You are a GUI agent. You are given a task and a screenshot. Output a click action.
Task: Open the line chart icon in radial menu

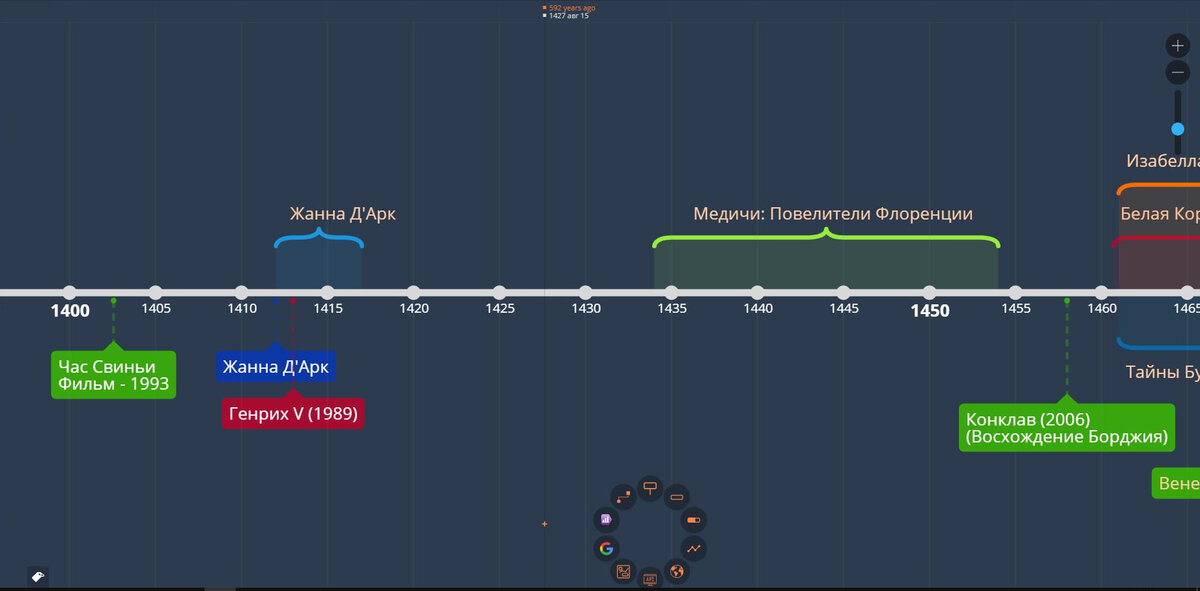coord(694,548)
